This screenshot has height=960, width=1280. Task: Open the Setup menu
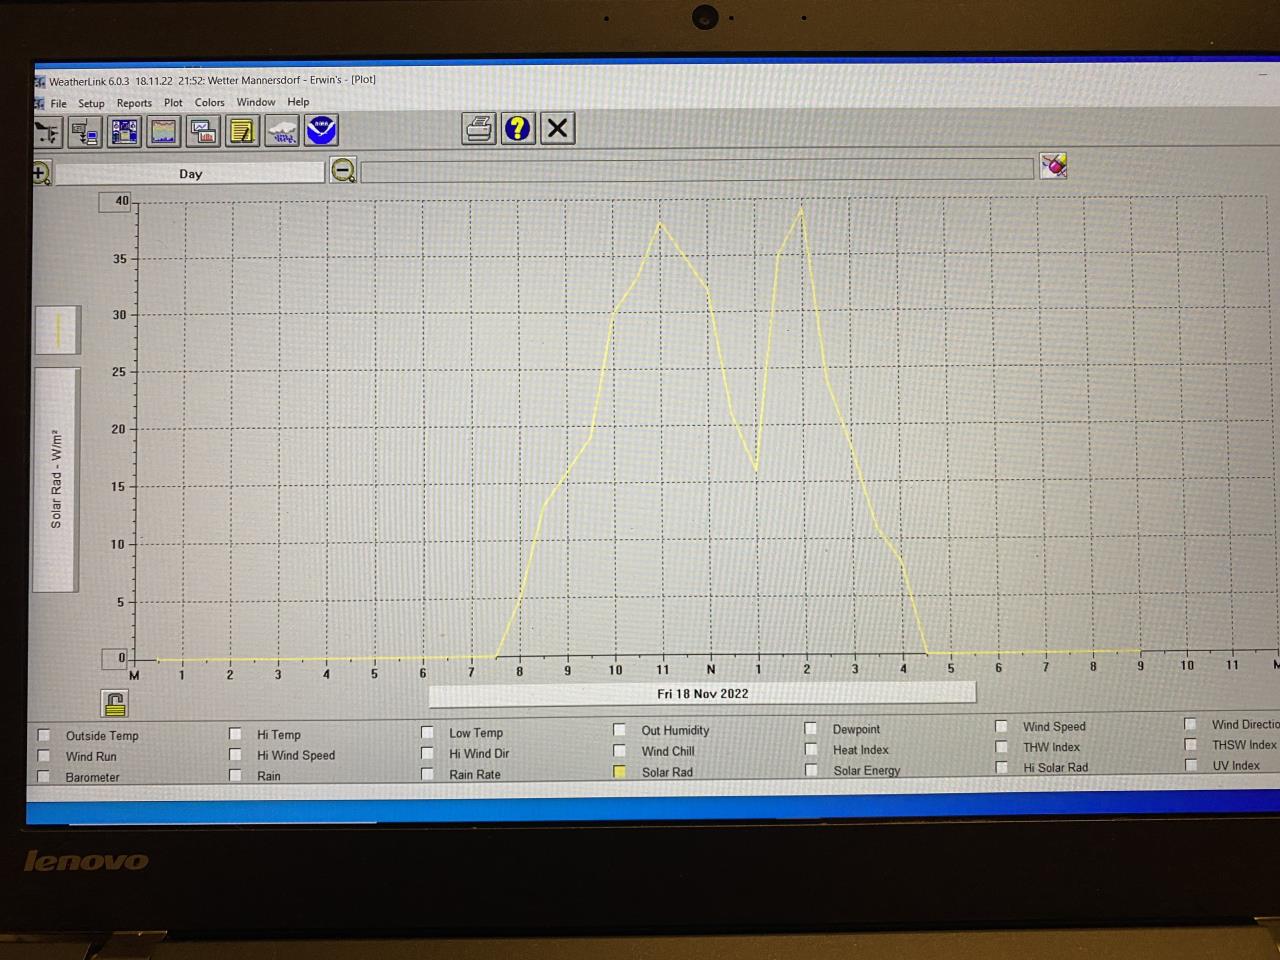(91, 104)
